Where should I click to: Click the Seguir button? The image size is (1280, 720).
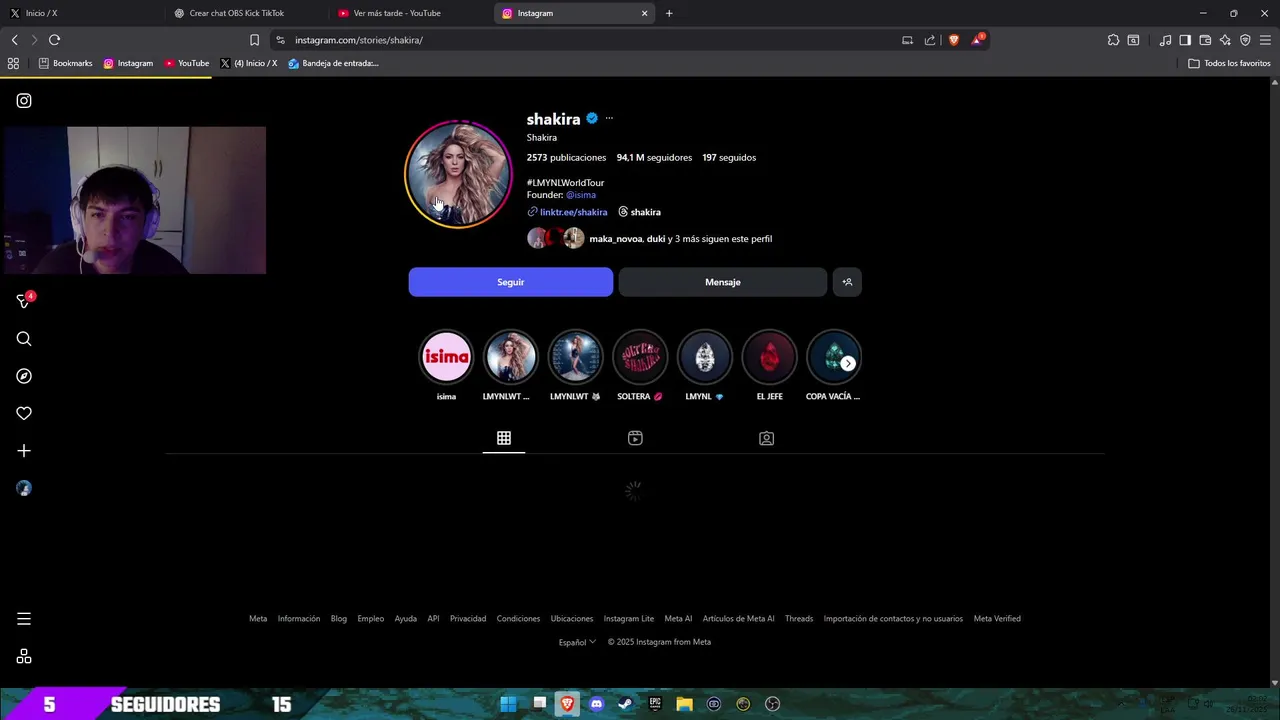click(511, 282)
